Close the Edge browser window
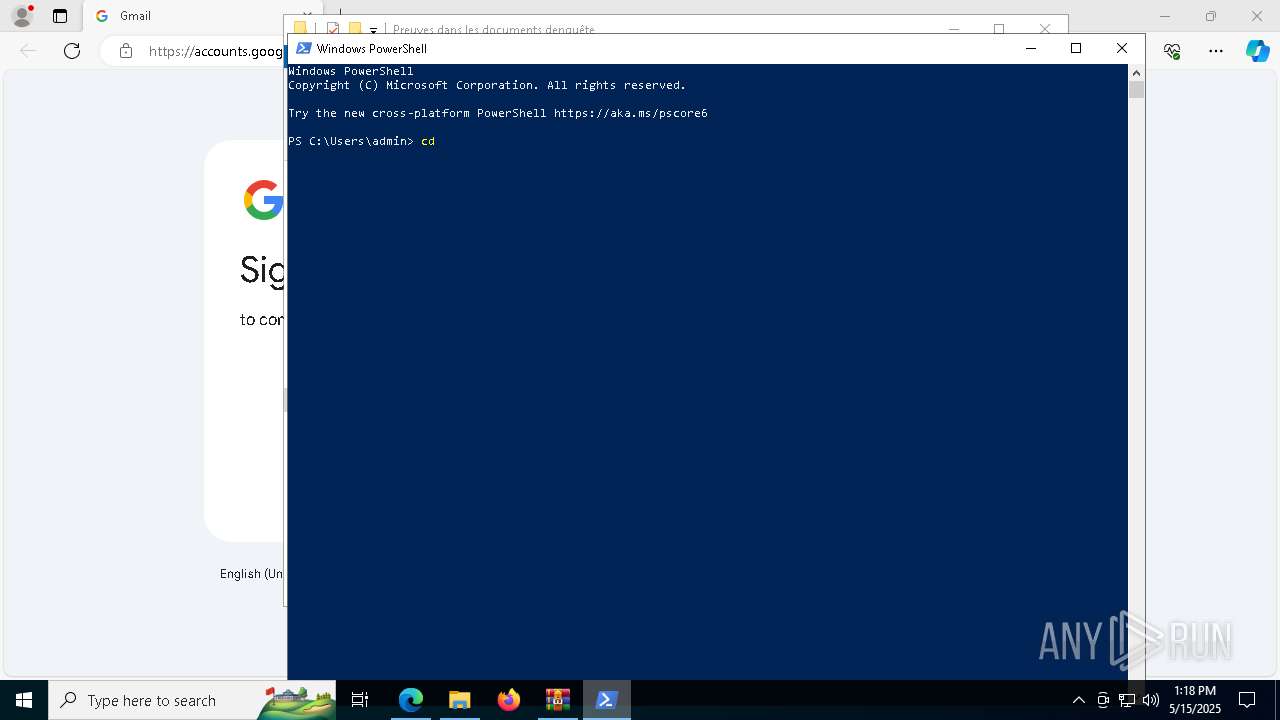This screenshot has height=720, width=1280. point(1257,16)
